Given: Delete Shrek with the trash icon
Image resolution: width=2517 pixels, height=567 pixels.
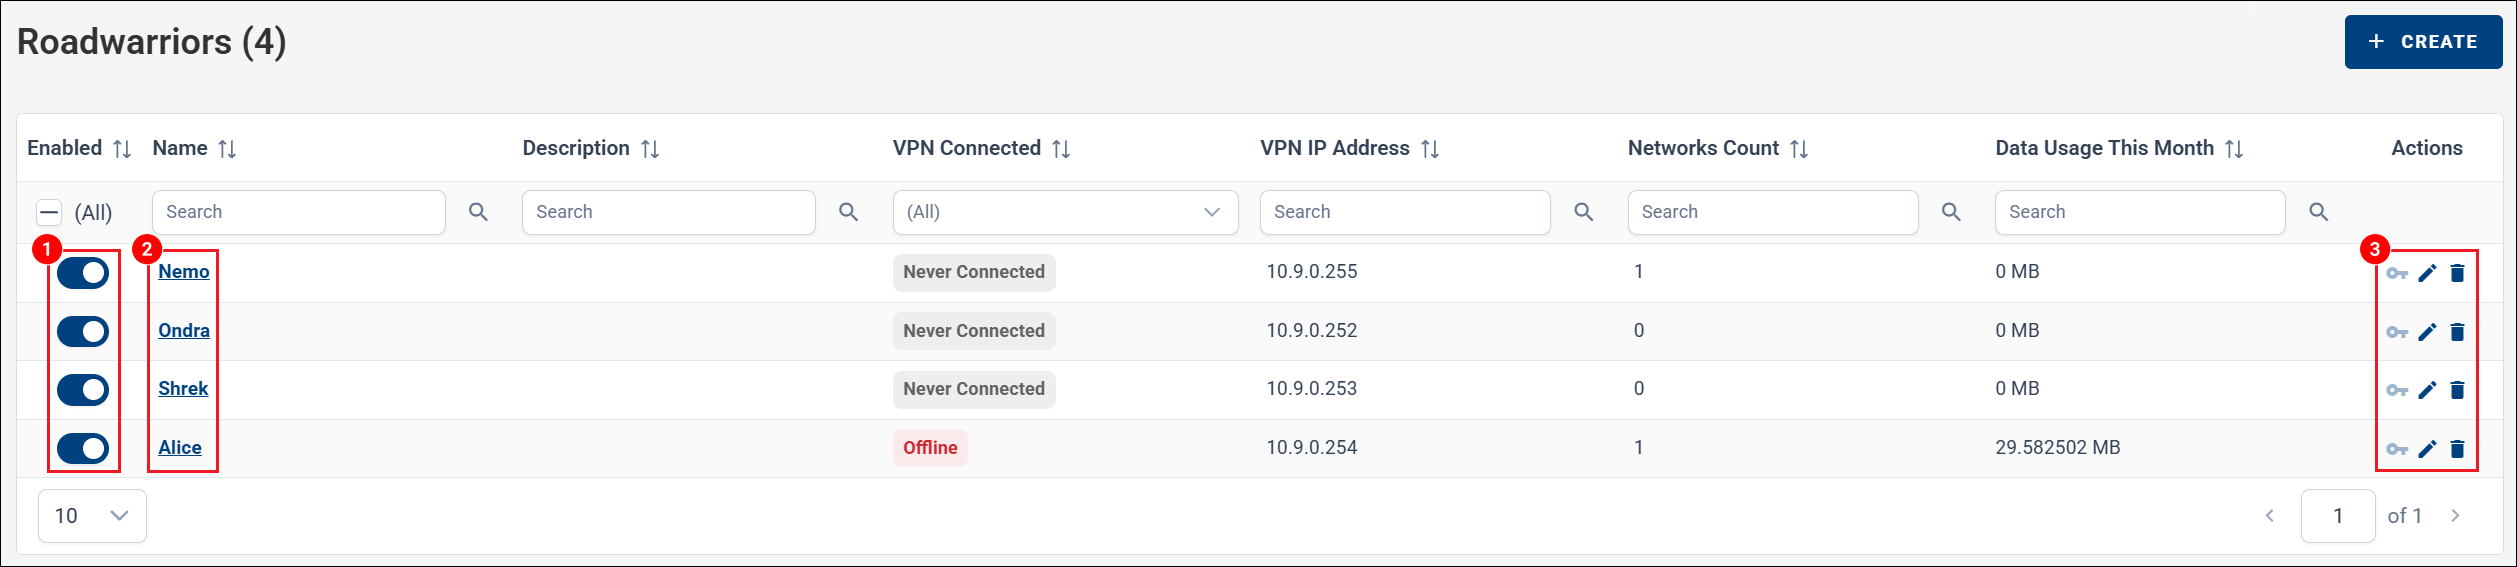Looking at the screenshot, I should click(2457, 390).
